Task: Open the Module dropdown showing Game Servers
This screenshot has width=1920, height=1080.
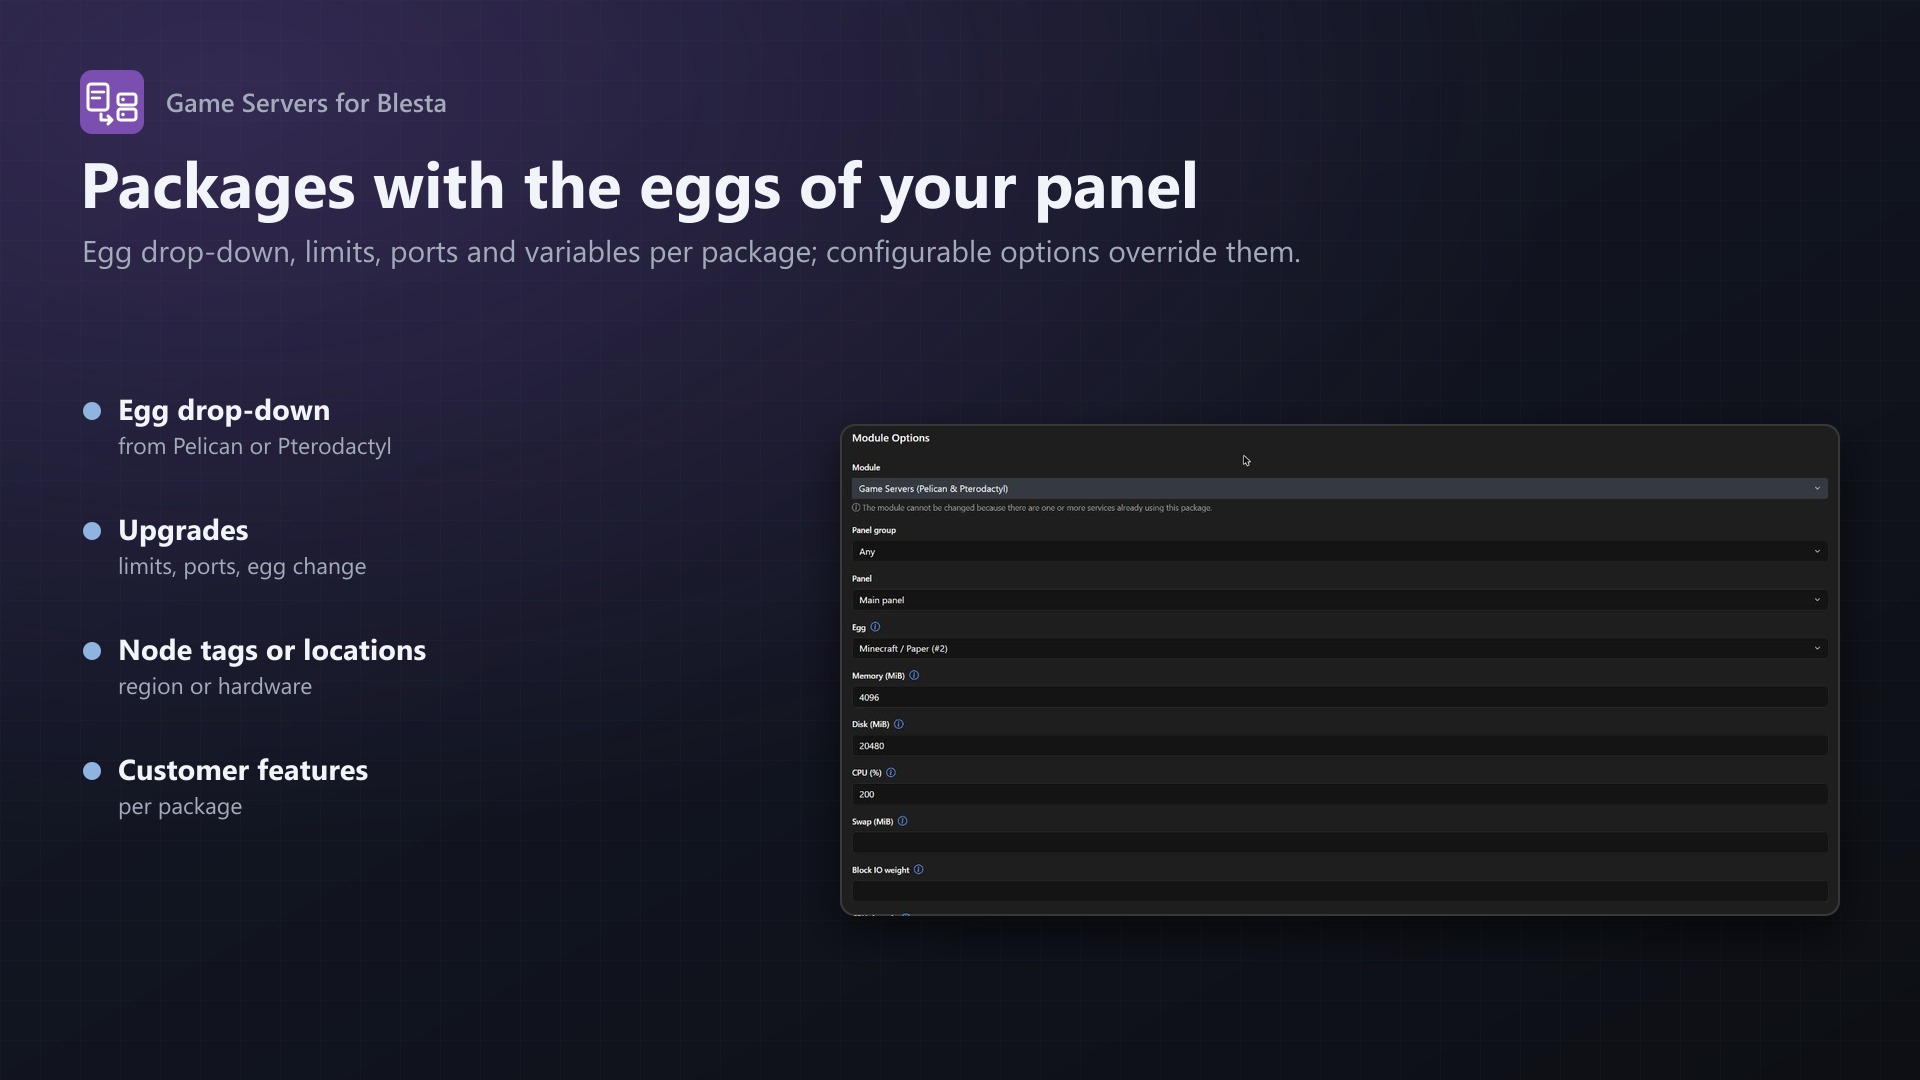Action: (x=1339, y=488)
